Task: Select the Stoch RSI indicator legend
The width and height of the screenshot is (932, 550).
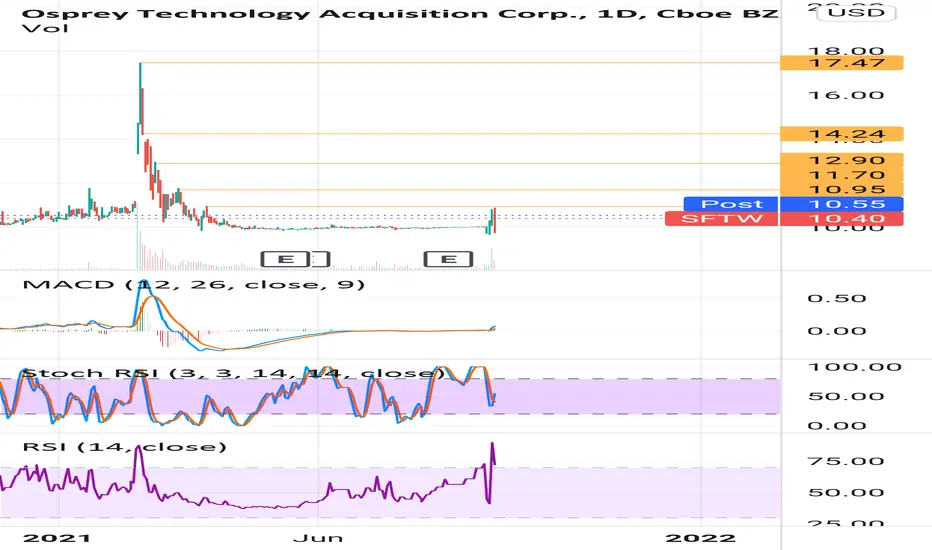Action: click(233, 373)
